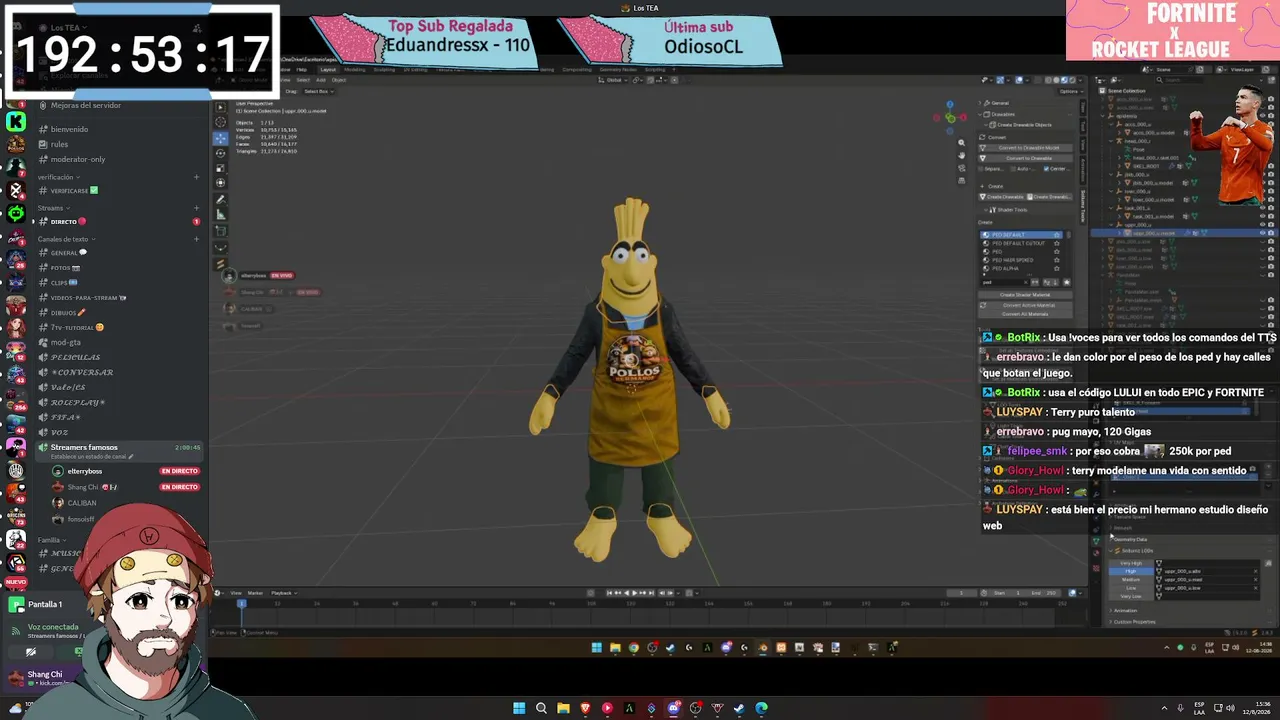
Task: Favorite the PED ALPHA shader star
Action: tap(1056, 268)
